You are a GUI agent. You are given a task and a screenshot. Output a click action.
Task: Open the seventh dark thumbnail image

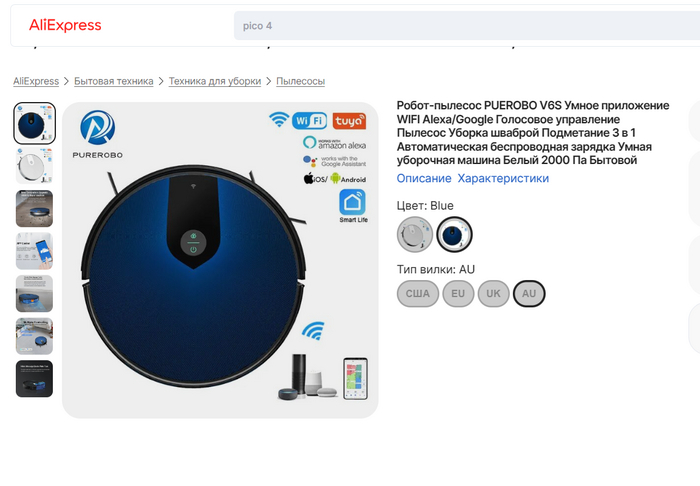34,379
